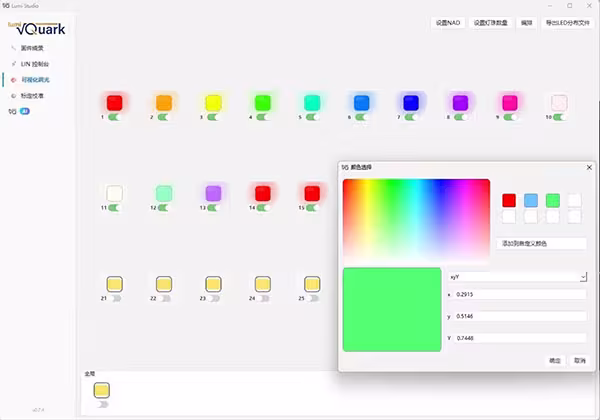Click the short button left of 导出LED分布文件
600x420 pixels.
click(x=527, y=23)
